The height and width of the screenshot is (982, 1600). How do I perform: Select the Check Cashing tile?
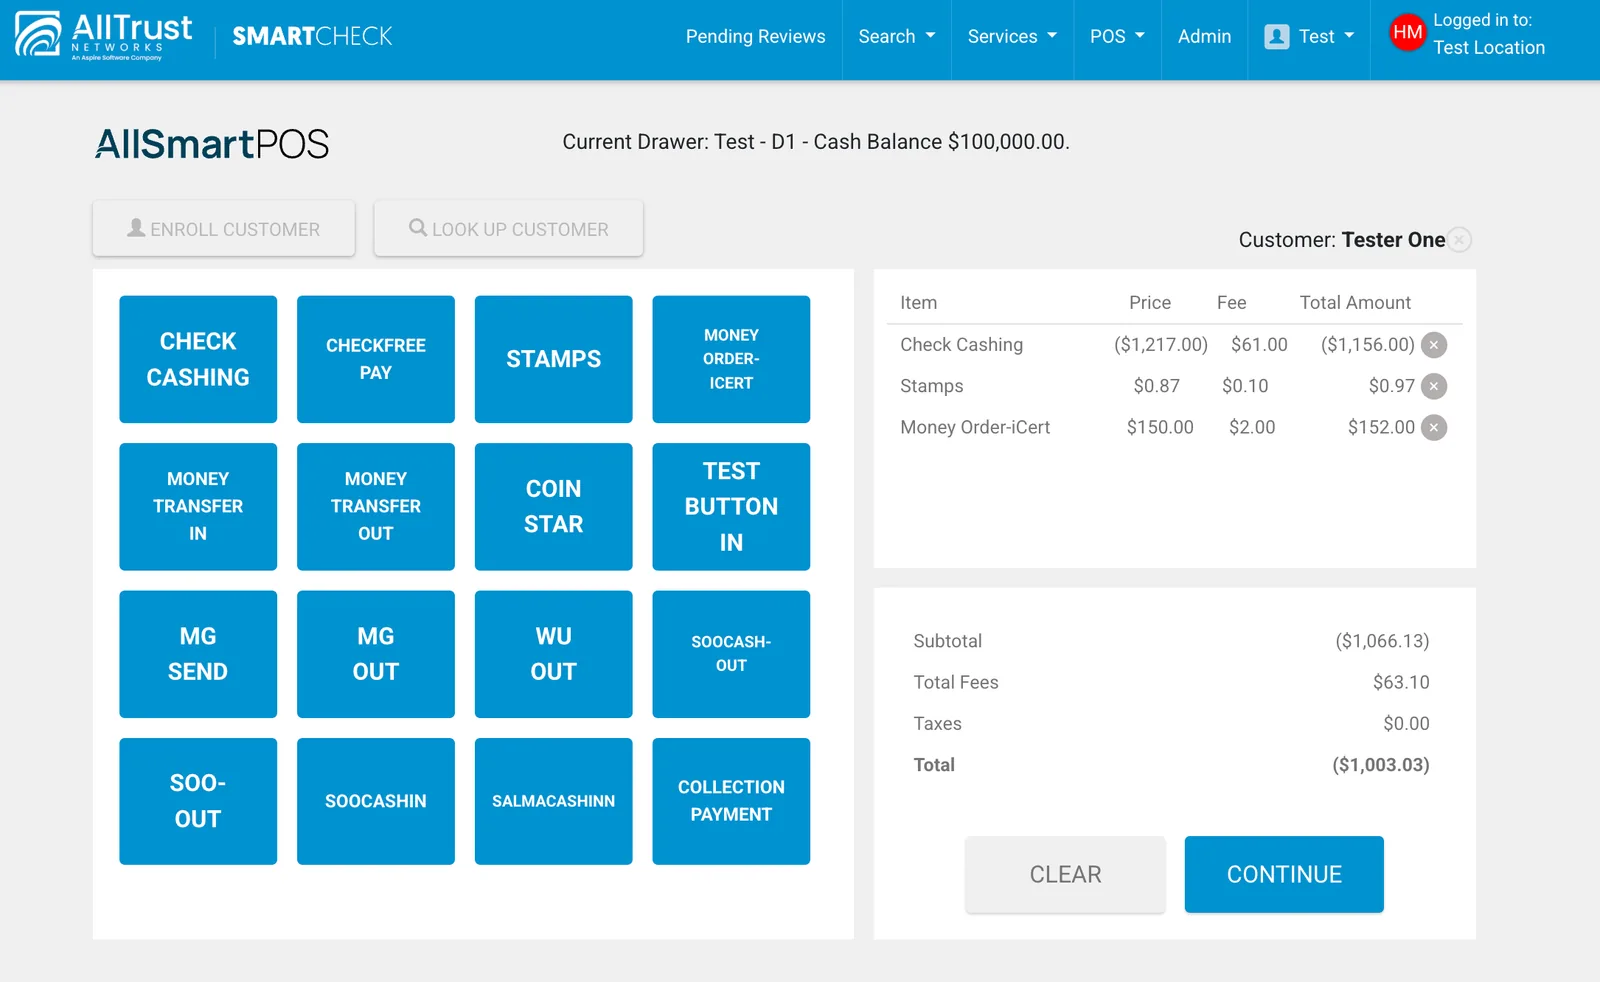[x=198, y=359]
